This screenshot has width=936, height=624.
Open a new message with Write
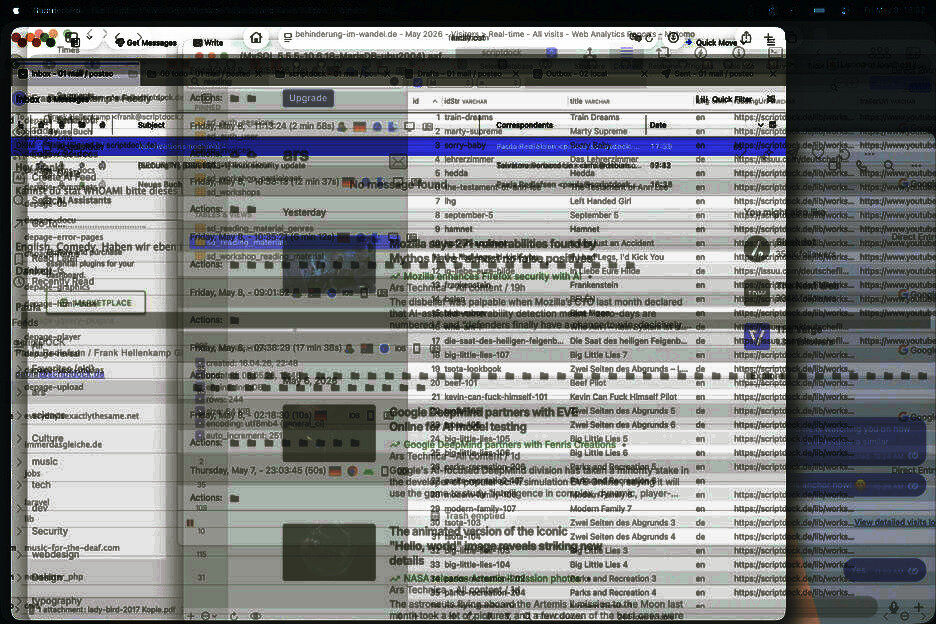208,42
